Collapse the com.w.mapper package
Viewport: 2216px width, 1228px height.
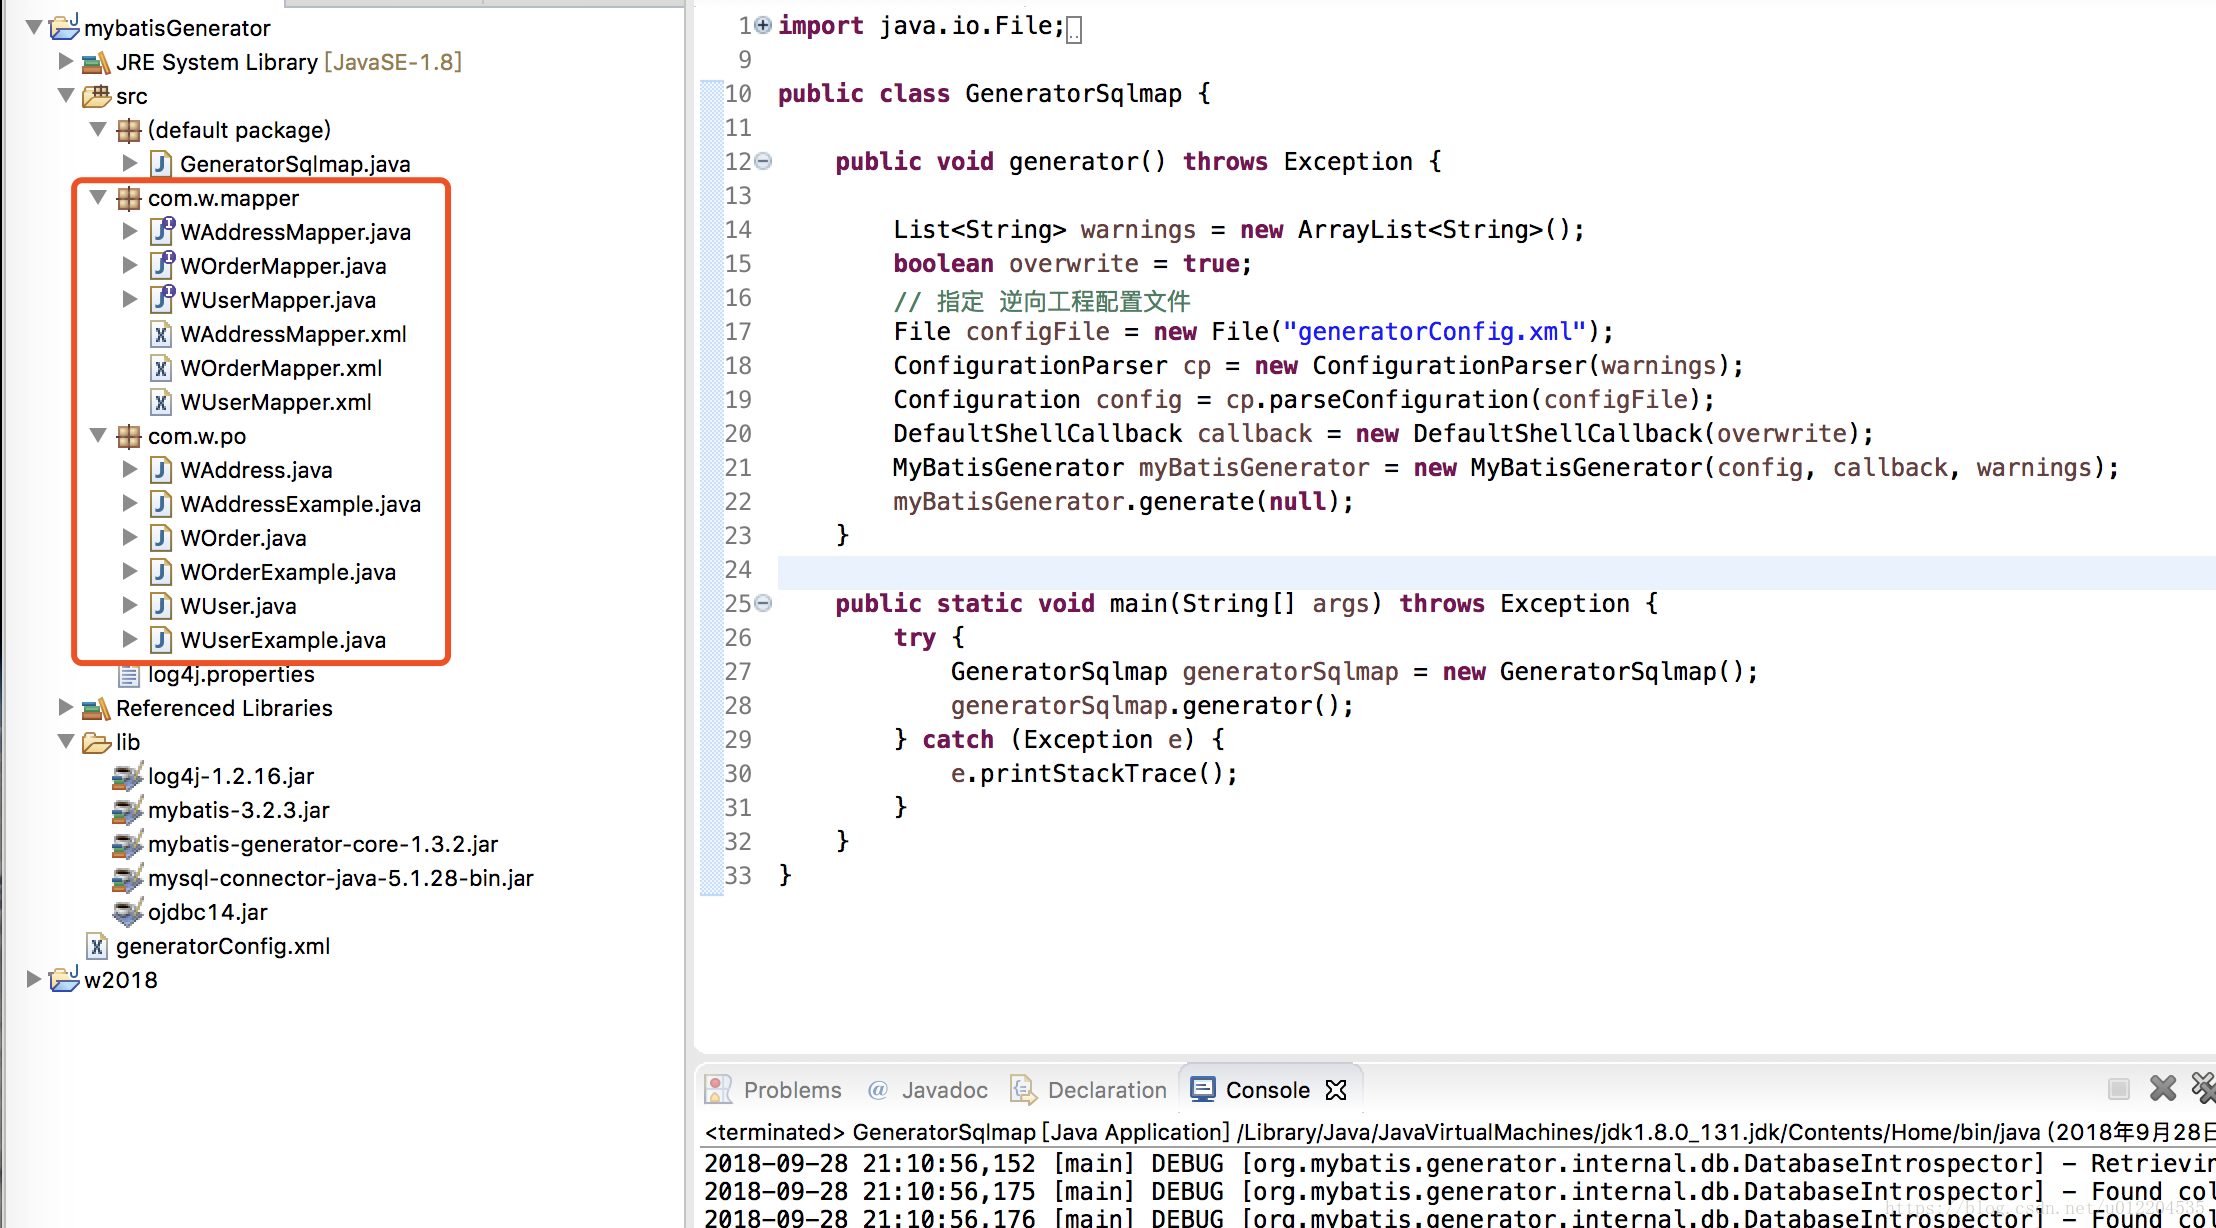click(98, 197)
